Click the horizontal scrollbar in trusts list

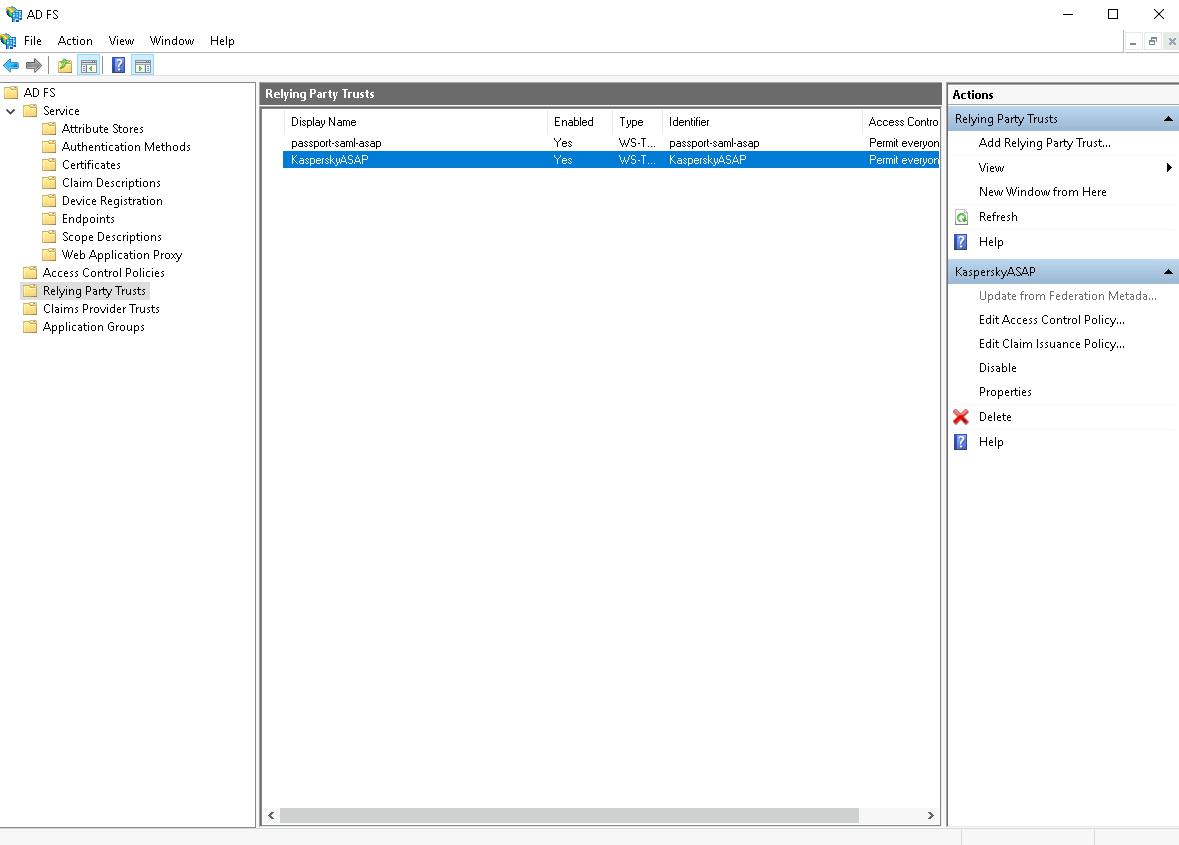(x=569, y=815)
